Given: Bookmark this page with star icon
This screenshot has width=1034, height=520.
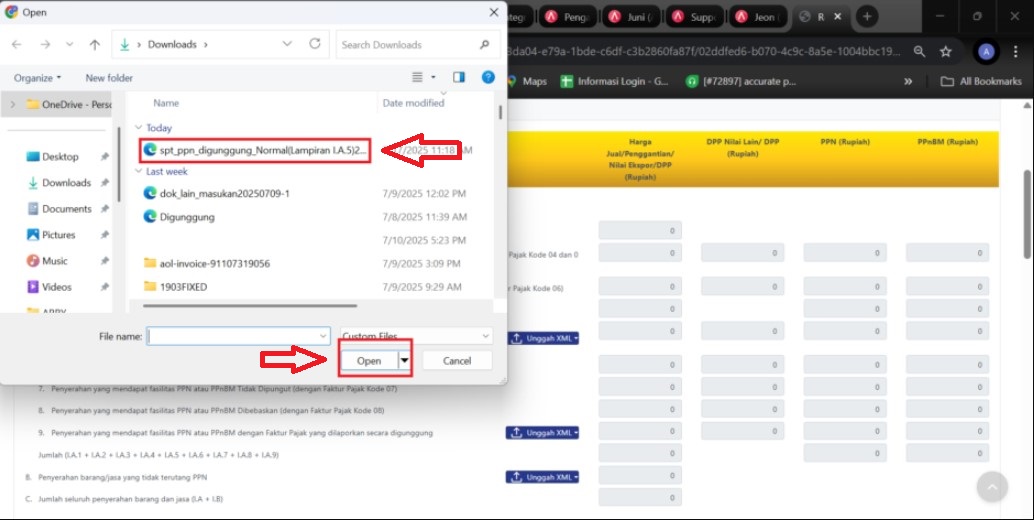Looking at the screenshot, I should pyautogui.click(x=946, y=52).
